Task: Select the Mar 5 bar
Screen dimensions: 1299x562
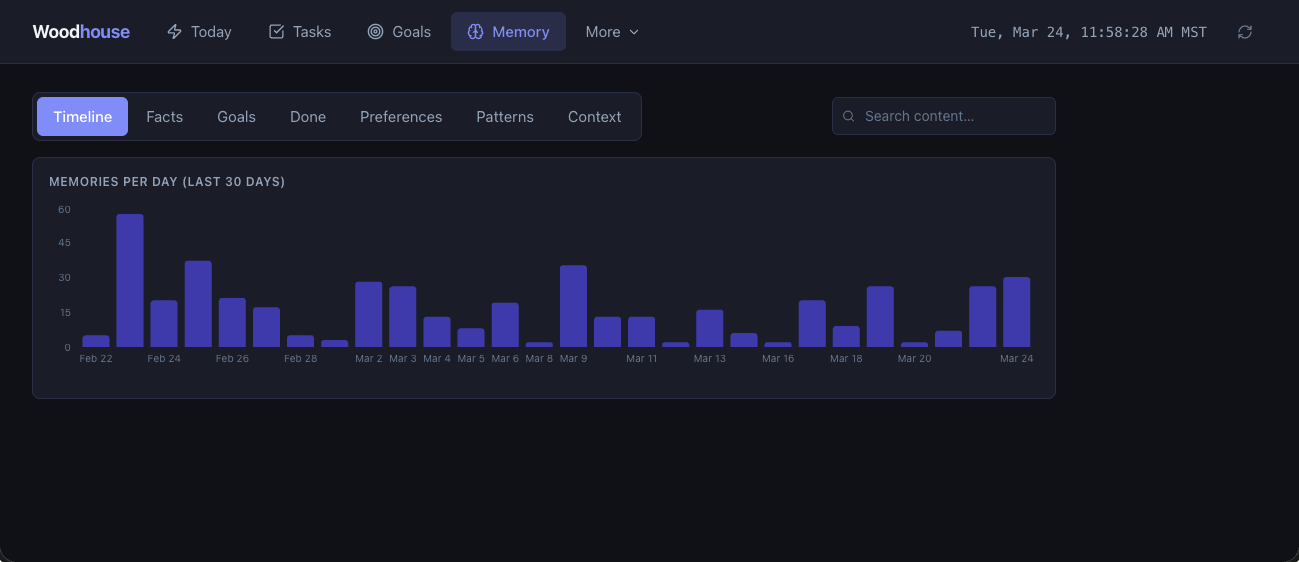Action: [x=471, y=338]
